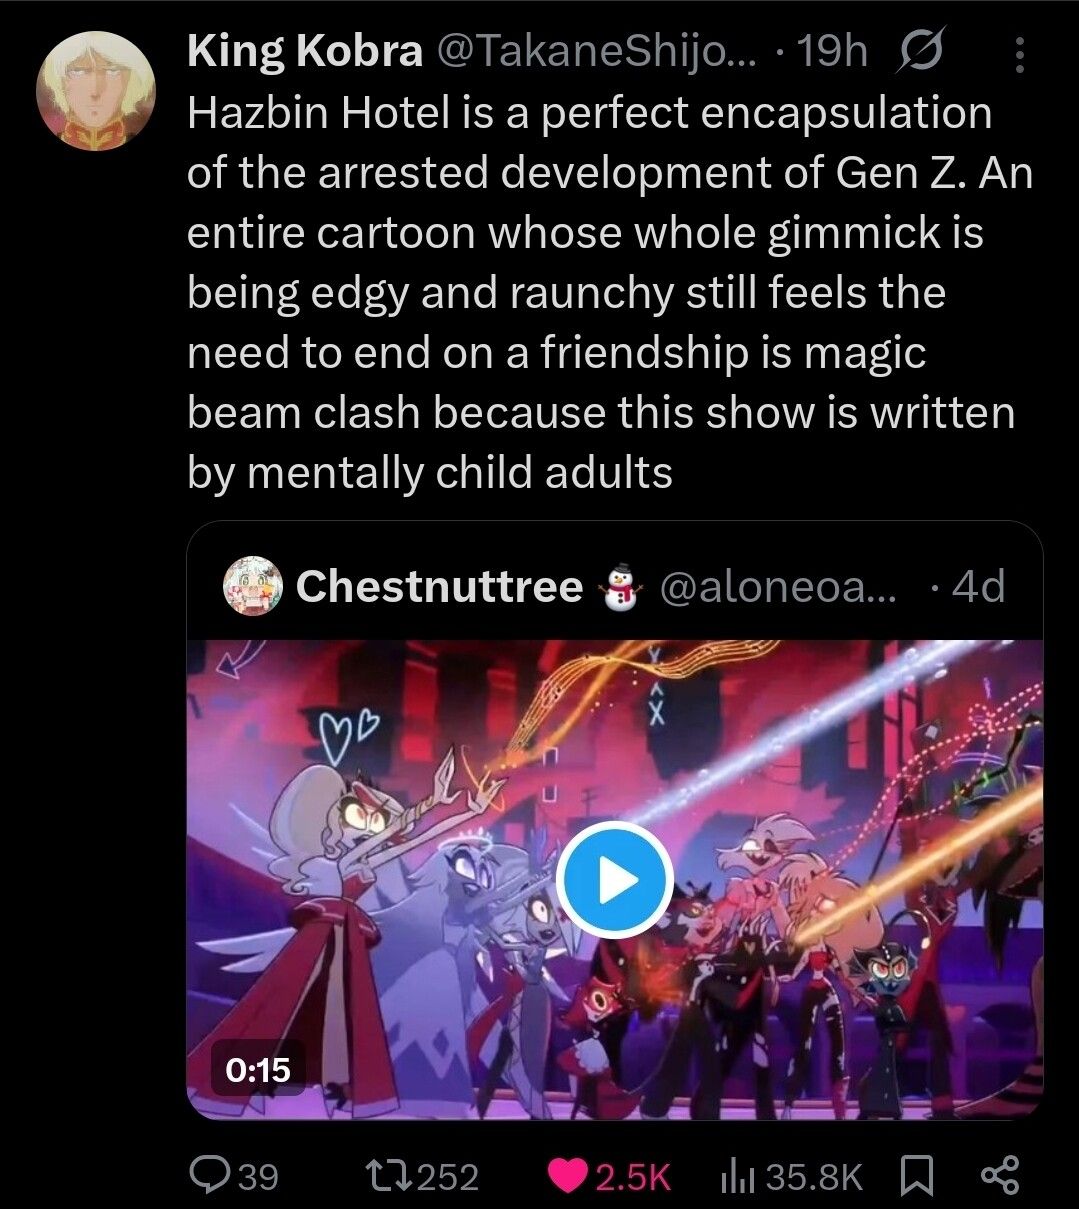Viewport: 1079px width, 1209px height.
Task: Open the @aloneoa handle in quoted post
Action: pyautogui.click(x=779, y=587)
